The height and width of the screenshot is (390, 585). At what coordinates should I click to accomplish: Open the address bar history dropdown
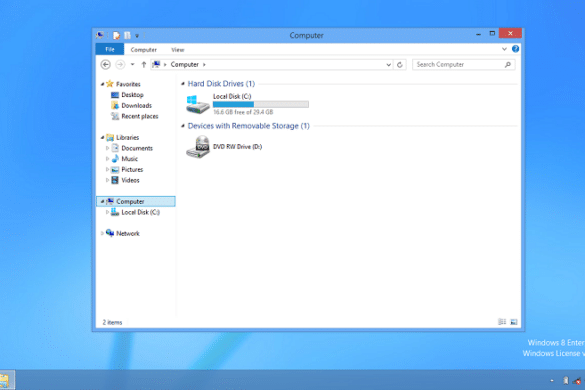point(388,65)
